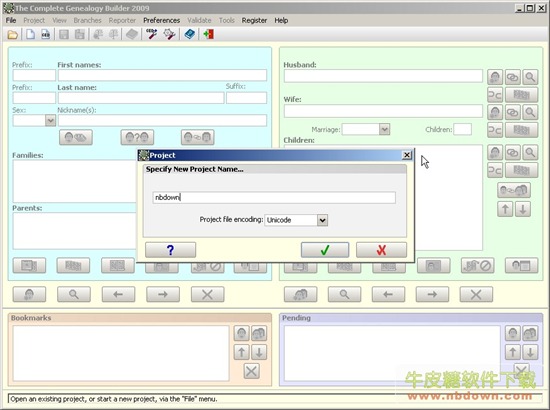Click the person icon beside Wife field
The image size is (550, 410).
[x=495, y=112]
